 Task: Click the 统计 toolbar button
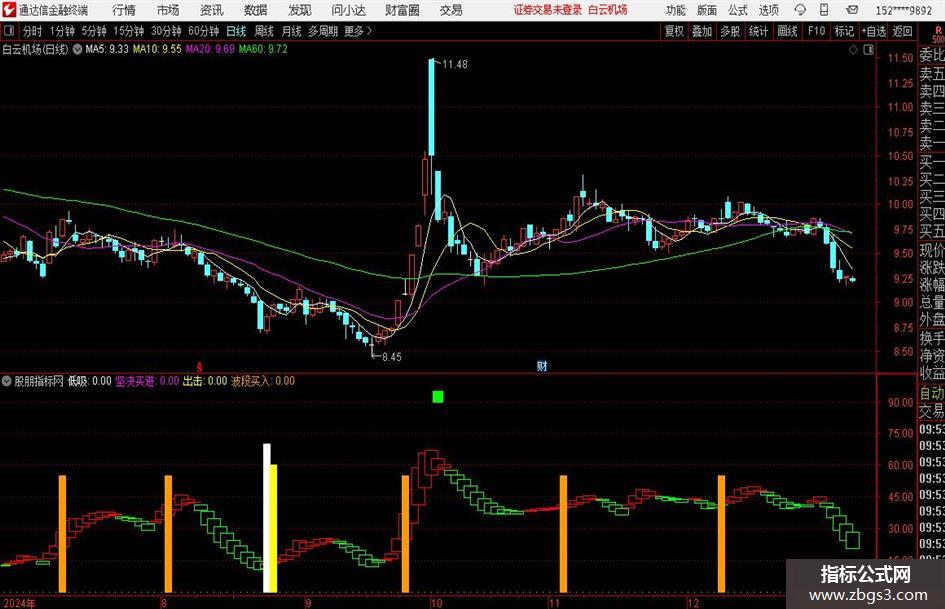tap(758, 31)
